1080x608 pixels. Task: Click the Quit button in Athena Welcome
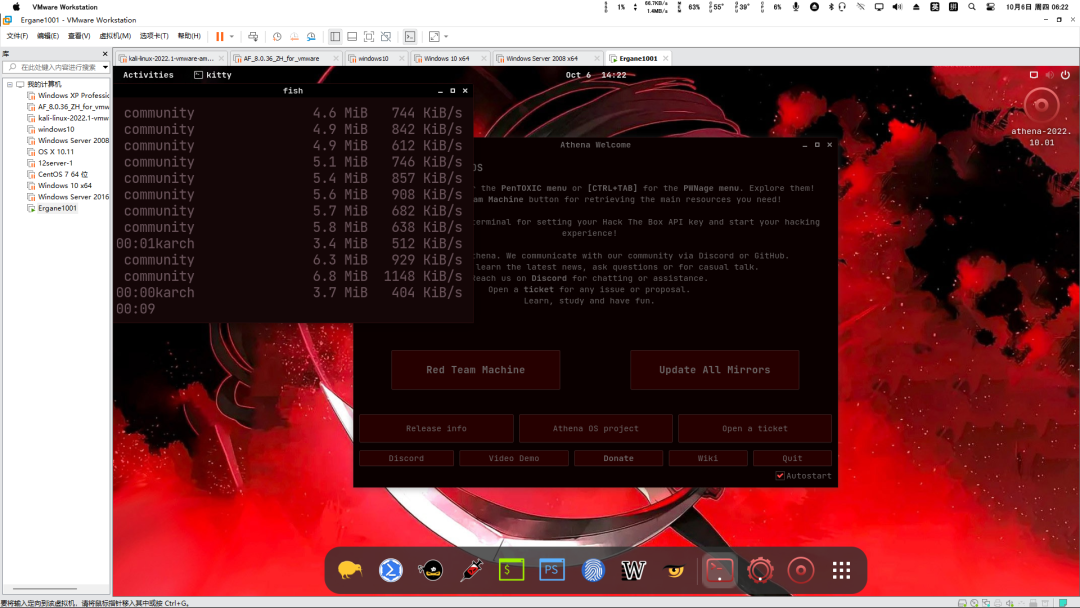click(792, 458)
